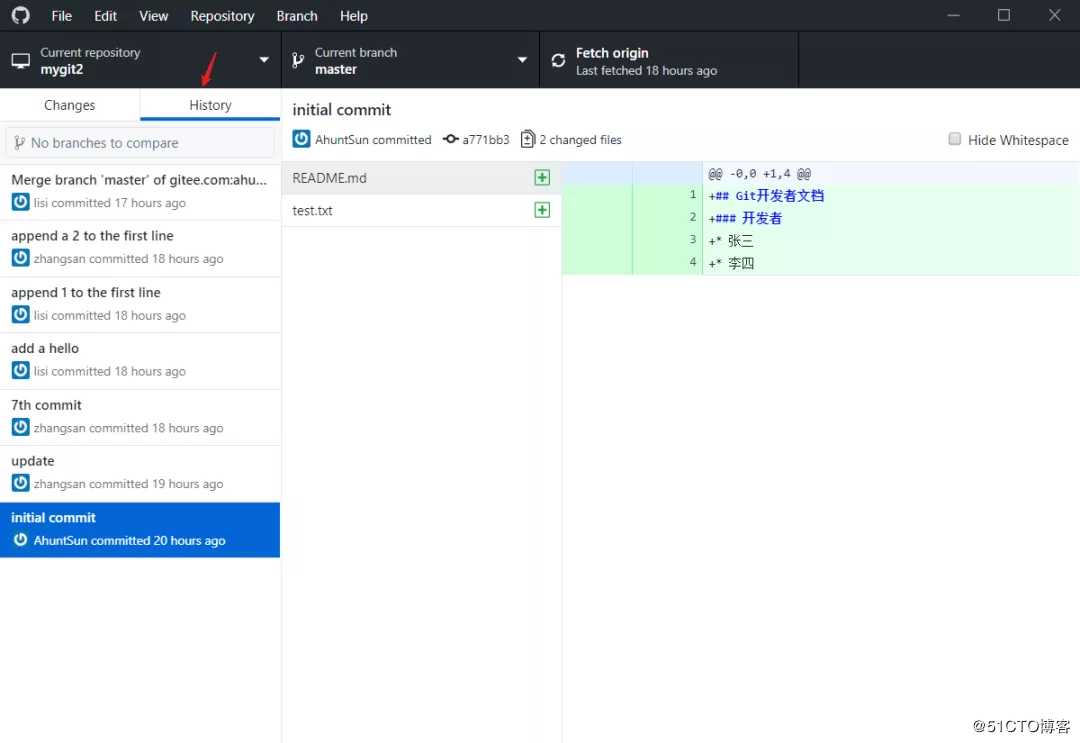Screen dimensions: 1080x743
Task: Click commit SHA icon beside a771bb3
Action: point(450,139)
